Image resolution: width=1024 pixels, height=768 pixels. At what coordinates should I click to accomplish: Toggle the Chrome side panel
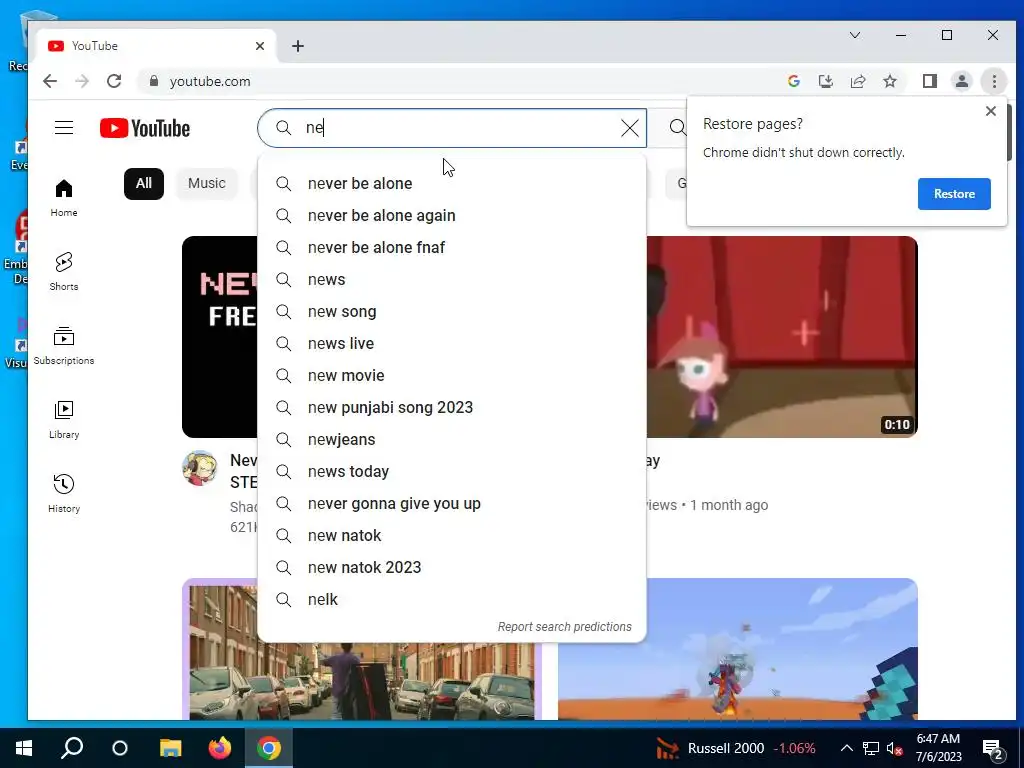930,81
